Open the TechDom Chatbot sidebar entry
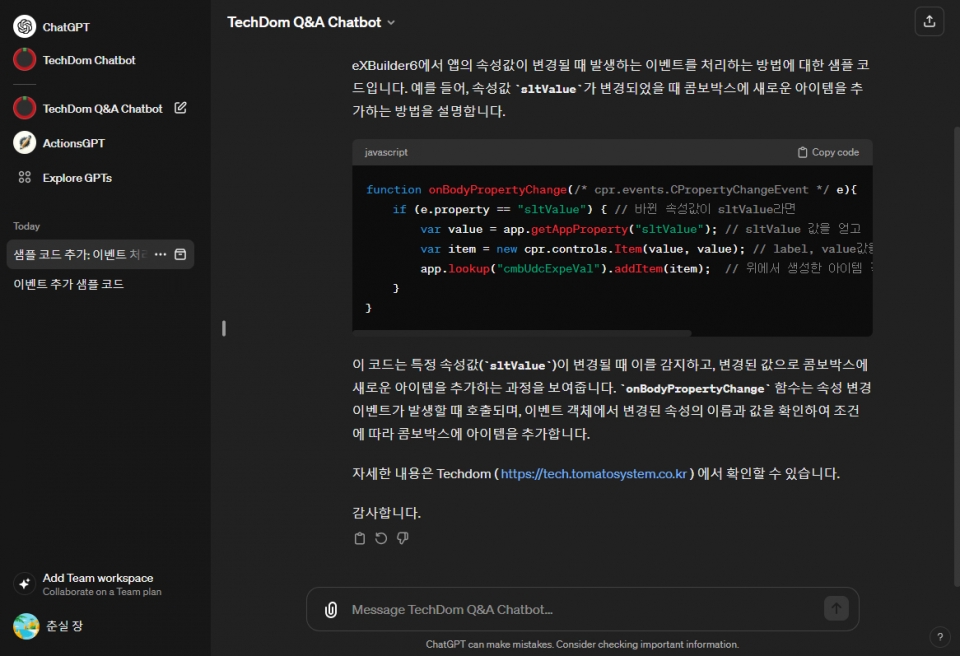Viewport: 960px width, 656px height. pos(88,60)
